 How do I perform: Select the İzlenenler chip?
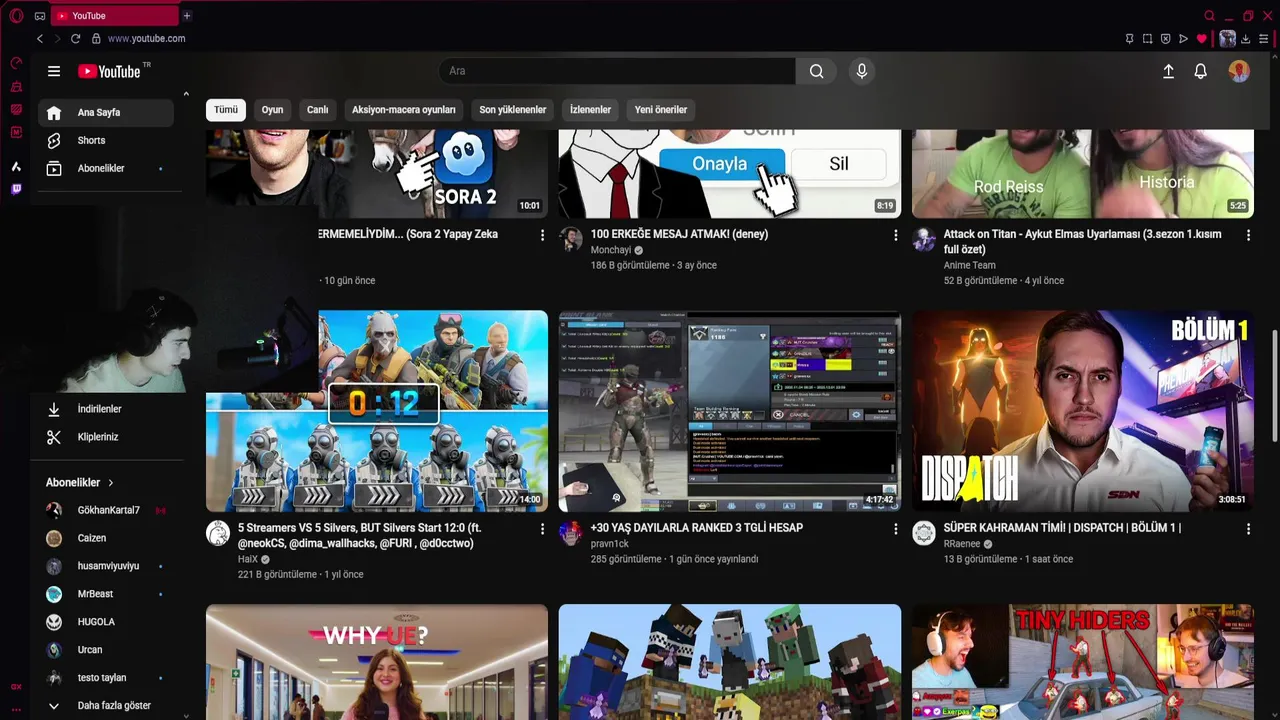coord(590,110)
